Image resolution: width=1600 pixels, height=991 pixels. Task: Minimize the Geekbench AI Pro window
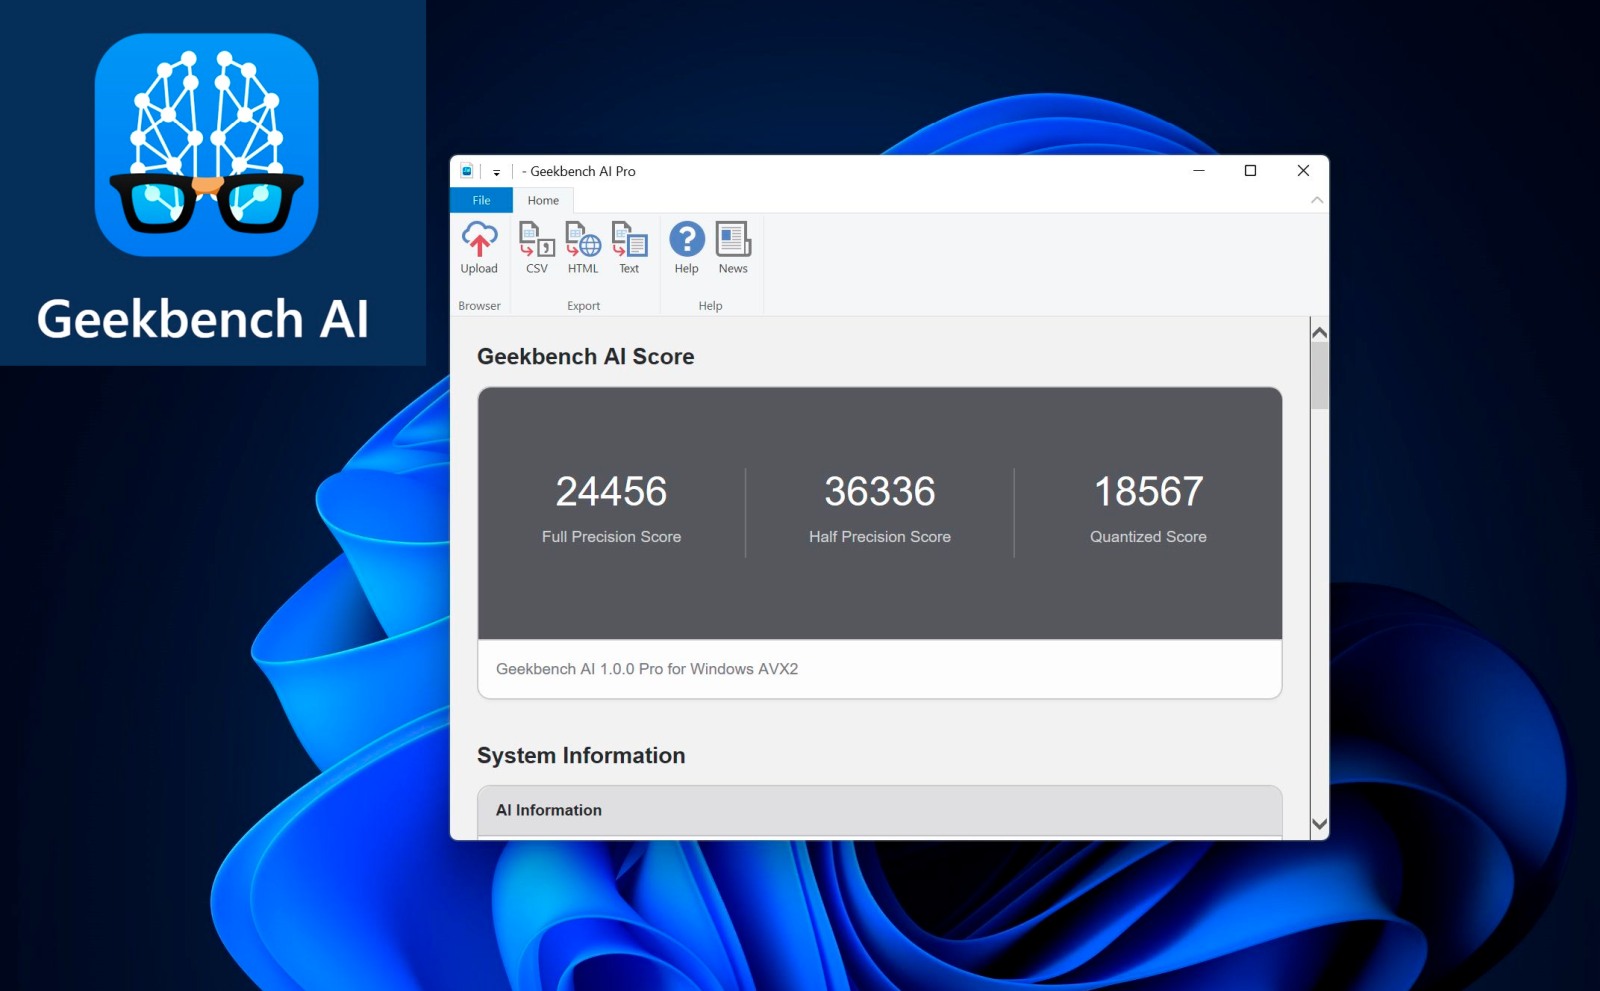[x=1199, y=171]
